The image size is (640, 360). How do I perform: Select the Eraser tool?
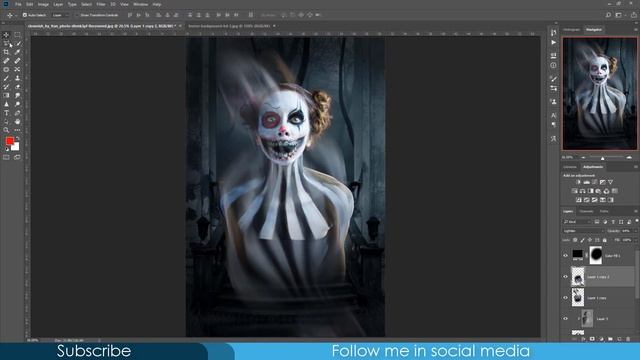point(17,87)
